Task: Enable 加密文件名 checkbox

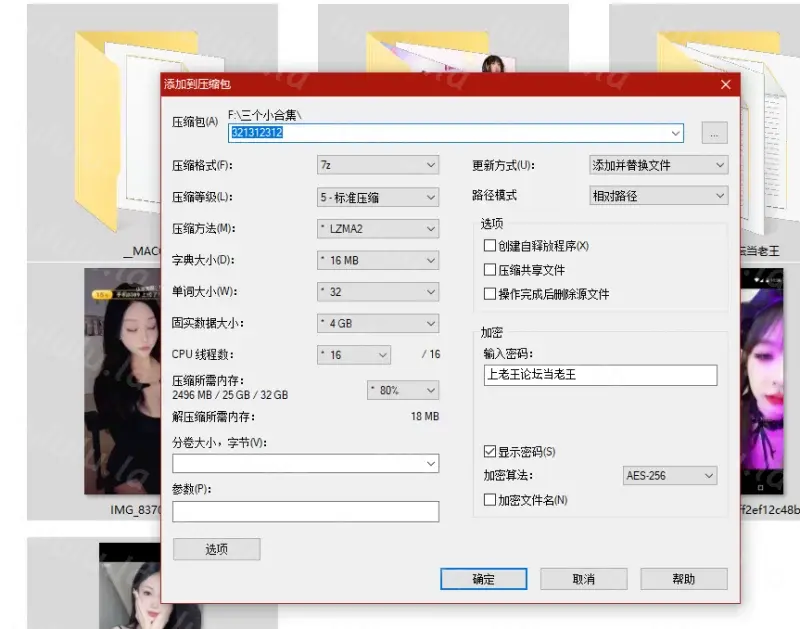Action: click(490, 499)
